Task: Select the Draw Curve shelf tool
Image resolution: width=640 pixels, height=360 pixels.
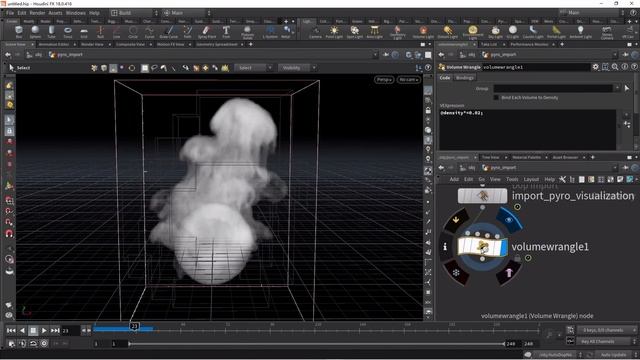Action: pos(169,32)
